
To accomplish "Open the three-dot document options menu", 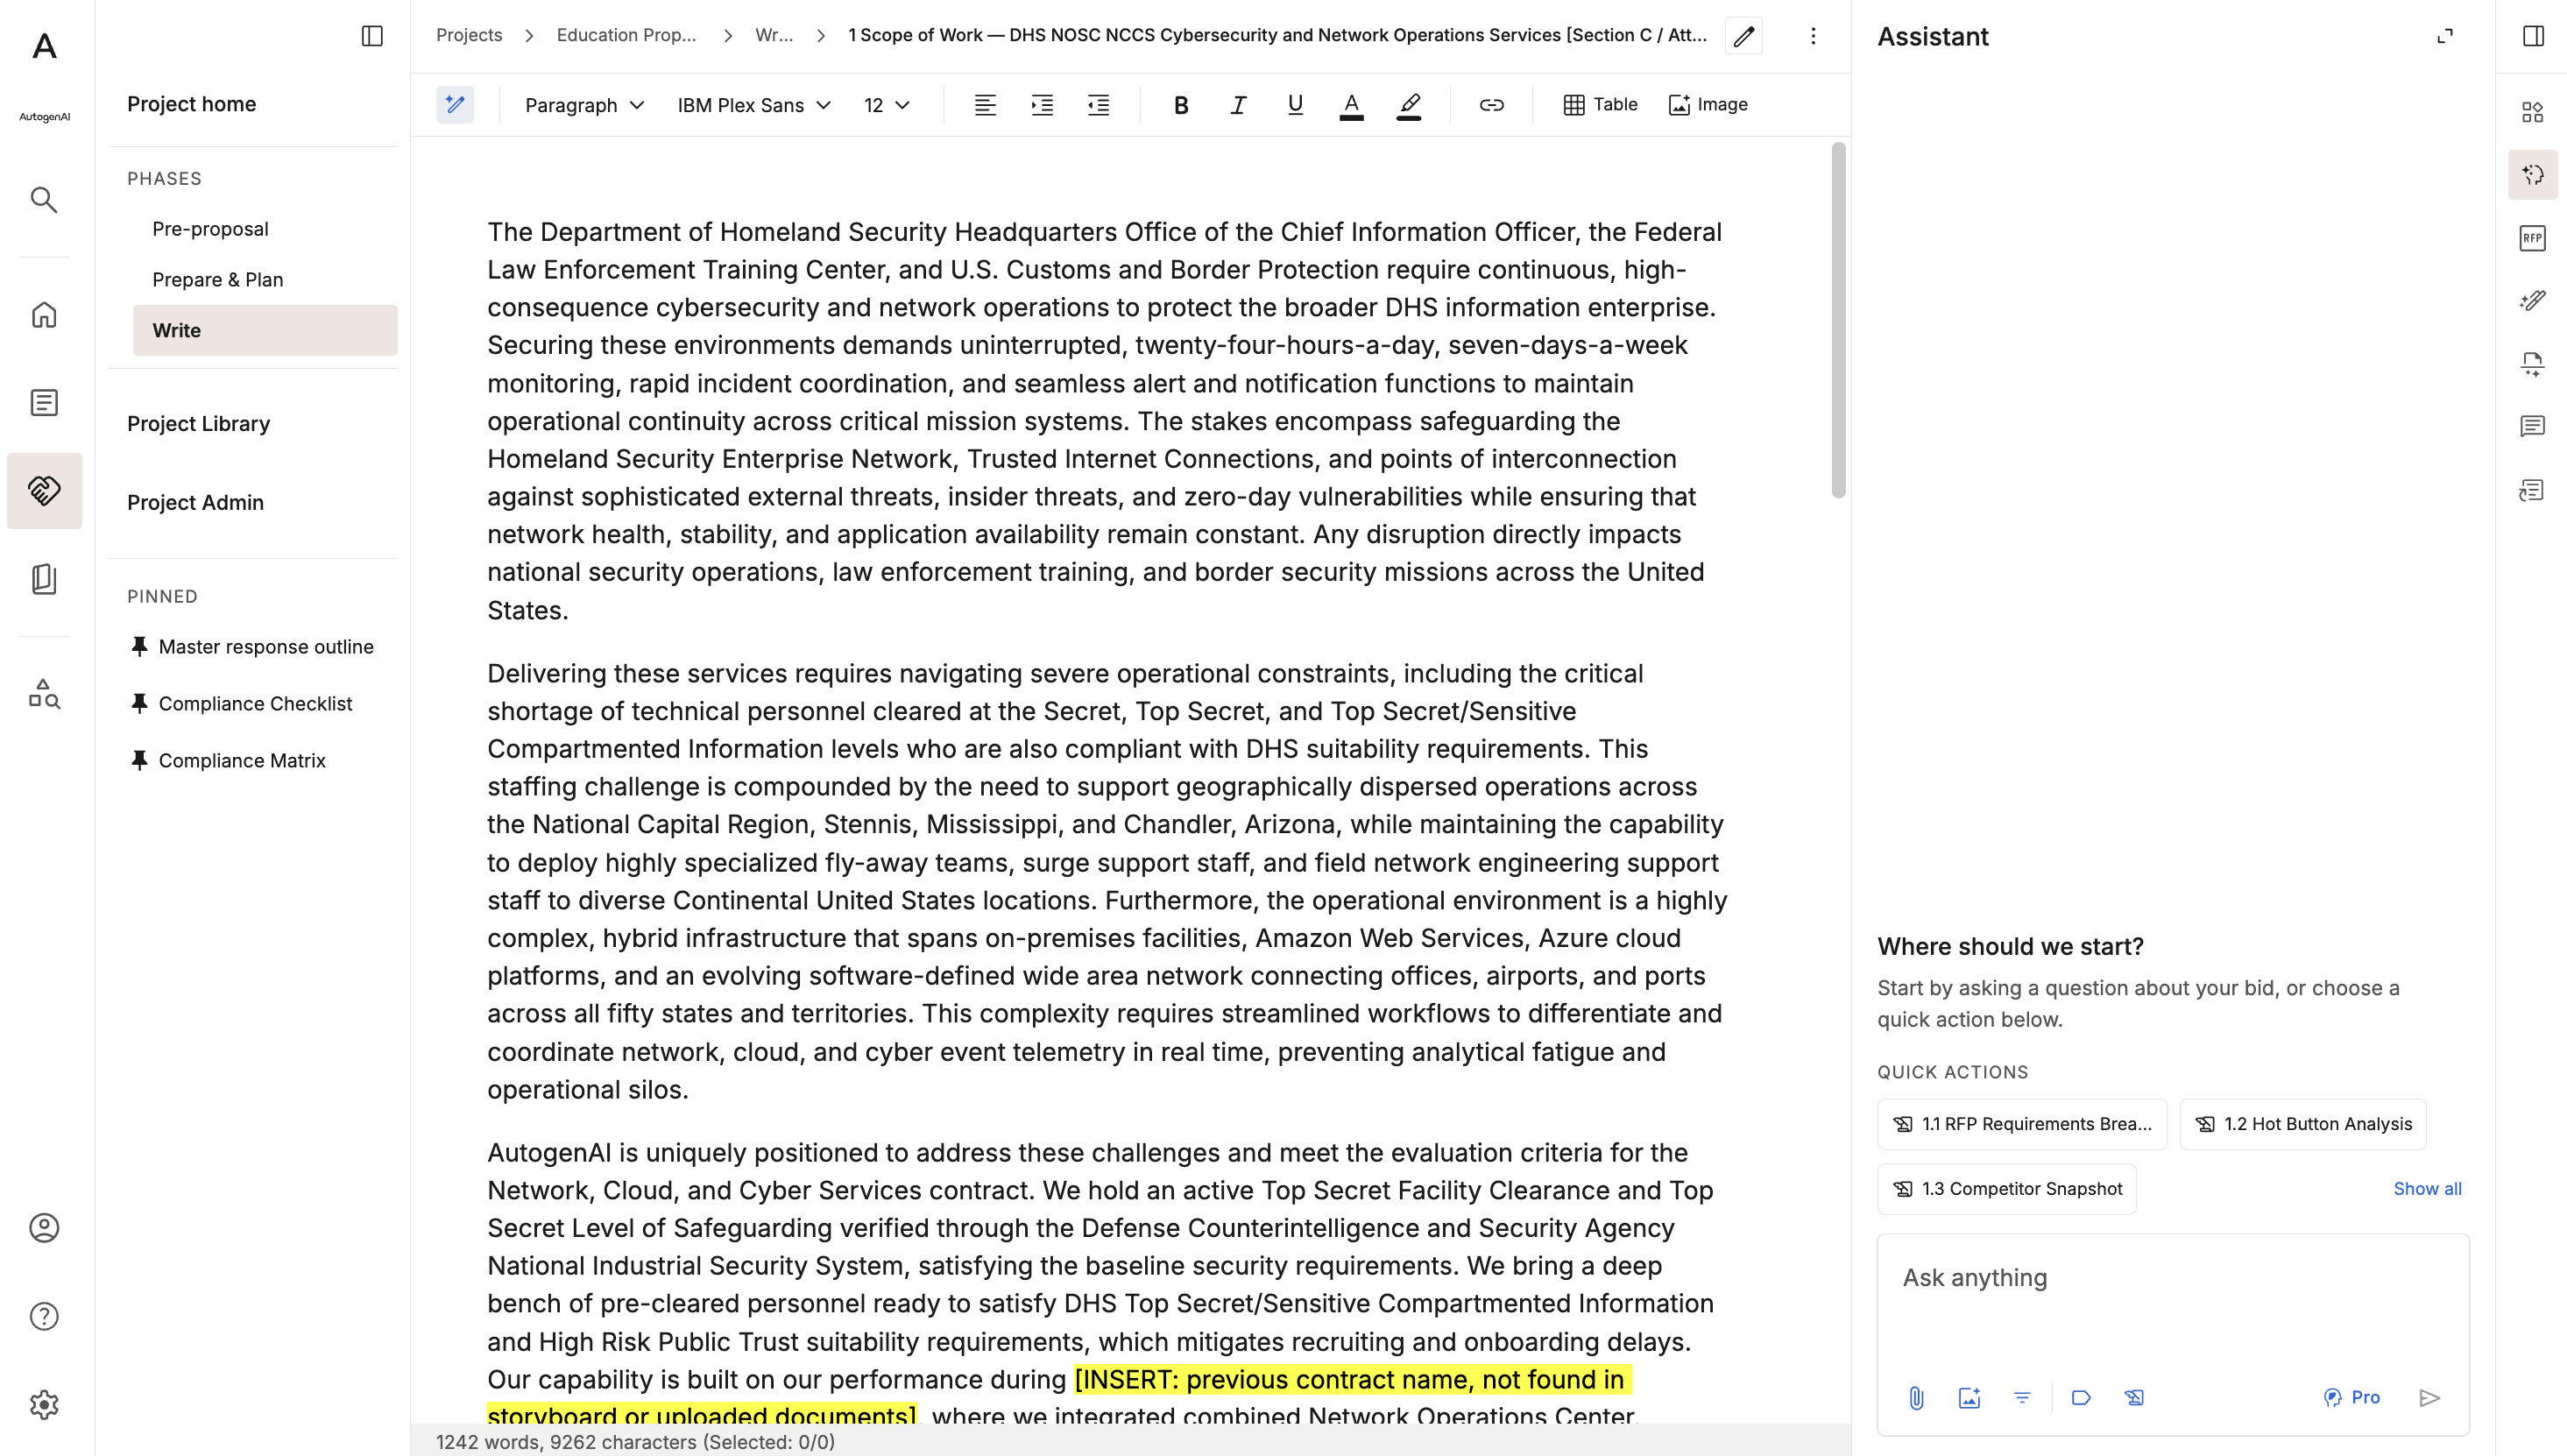I will click(x=1813, y=36).
